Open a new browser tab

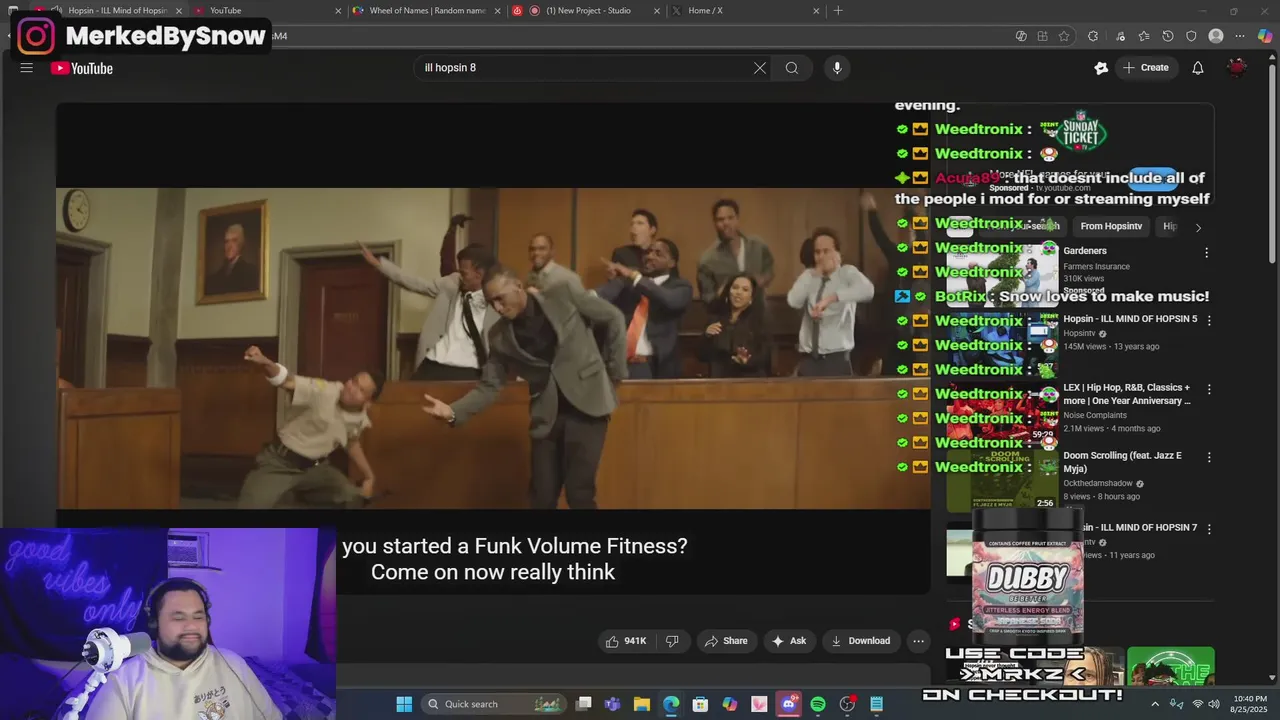(x=838, y=11)
